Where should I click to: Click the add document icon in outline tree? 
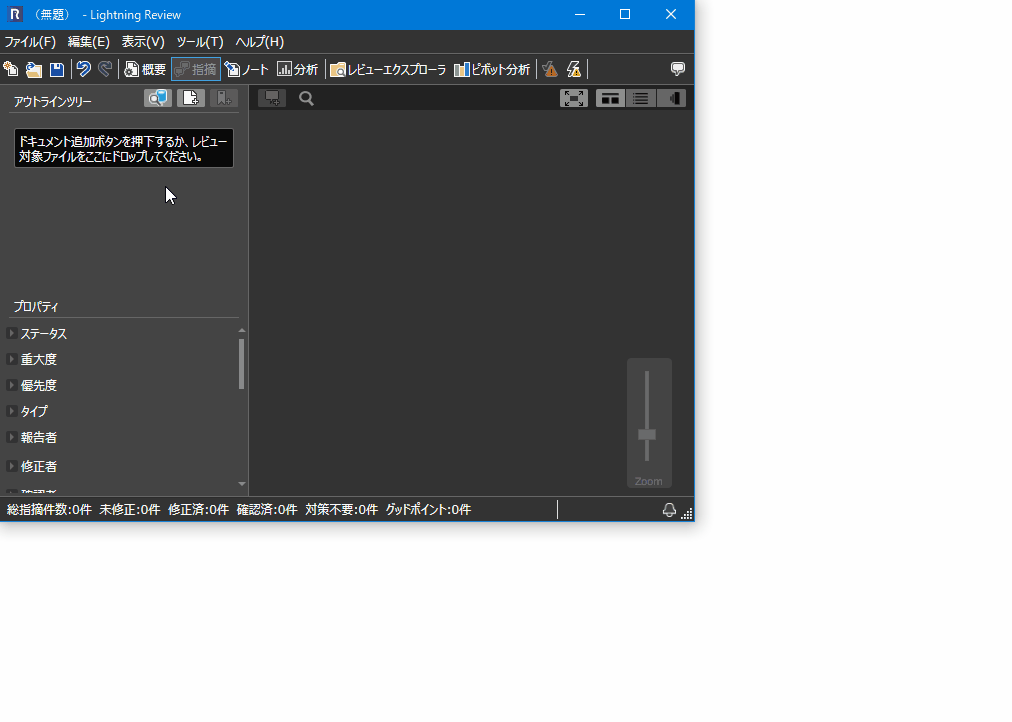tap(190, 98)
